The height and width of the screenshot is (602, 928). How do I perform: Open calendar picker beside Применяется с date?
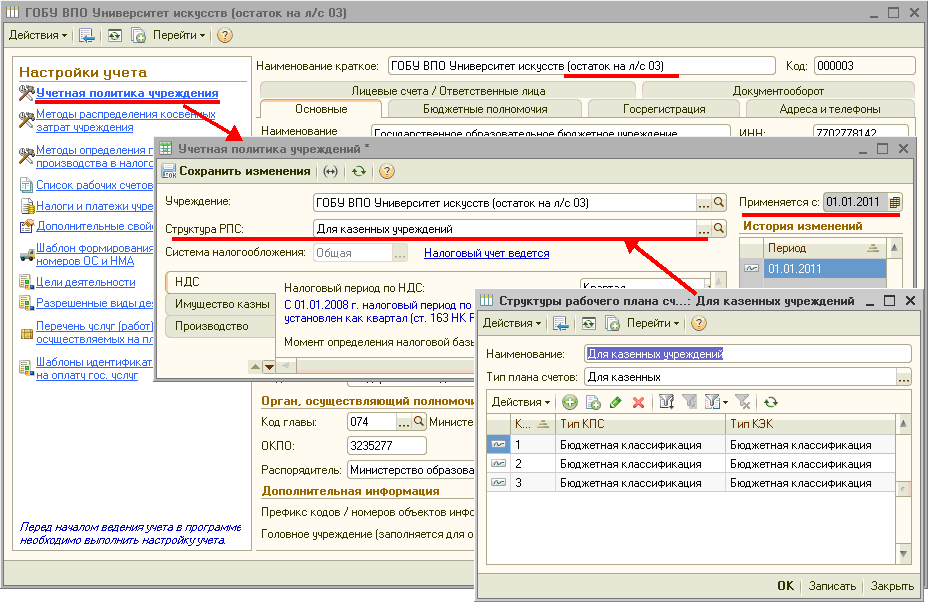click(894, 202)
